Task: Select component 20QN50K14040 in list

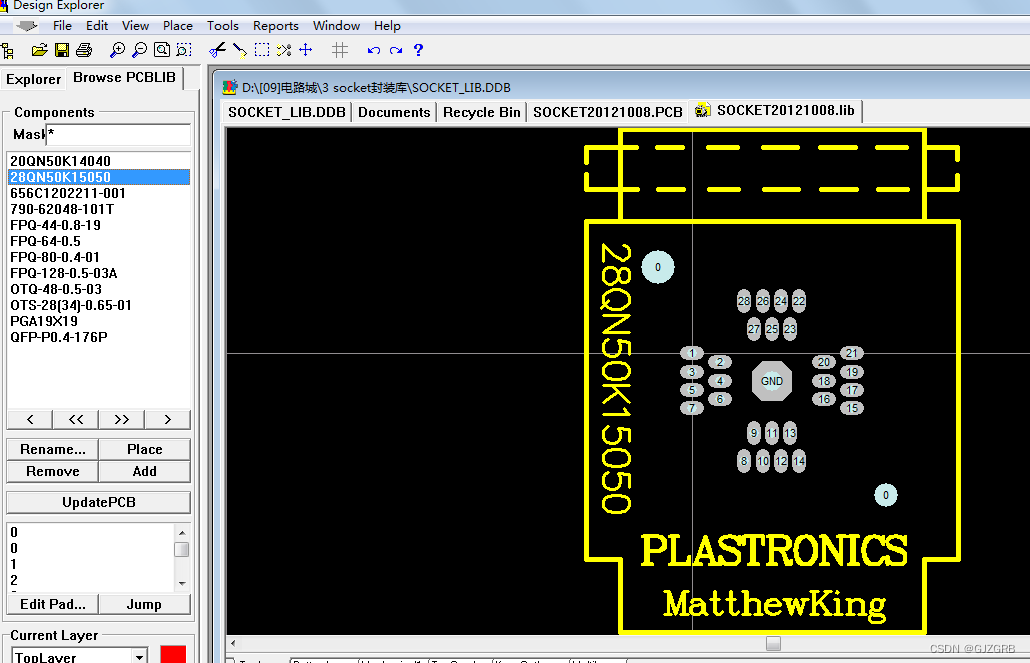Action: click(99, 161)
